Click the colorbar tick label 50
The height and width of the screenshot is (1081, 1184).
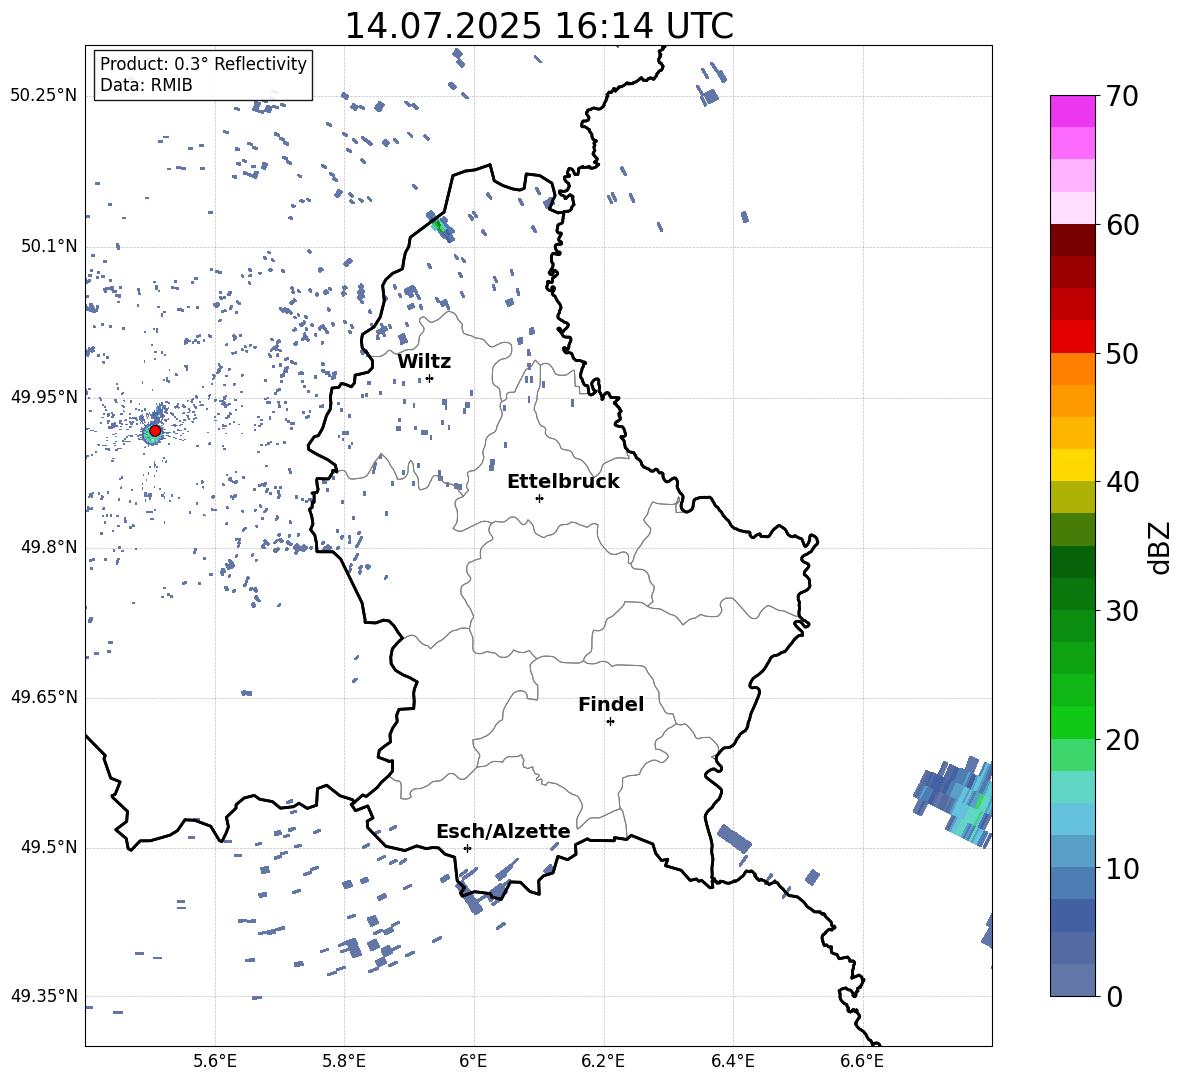coord(1122,354)
